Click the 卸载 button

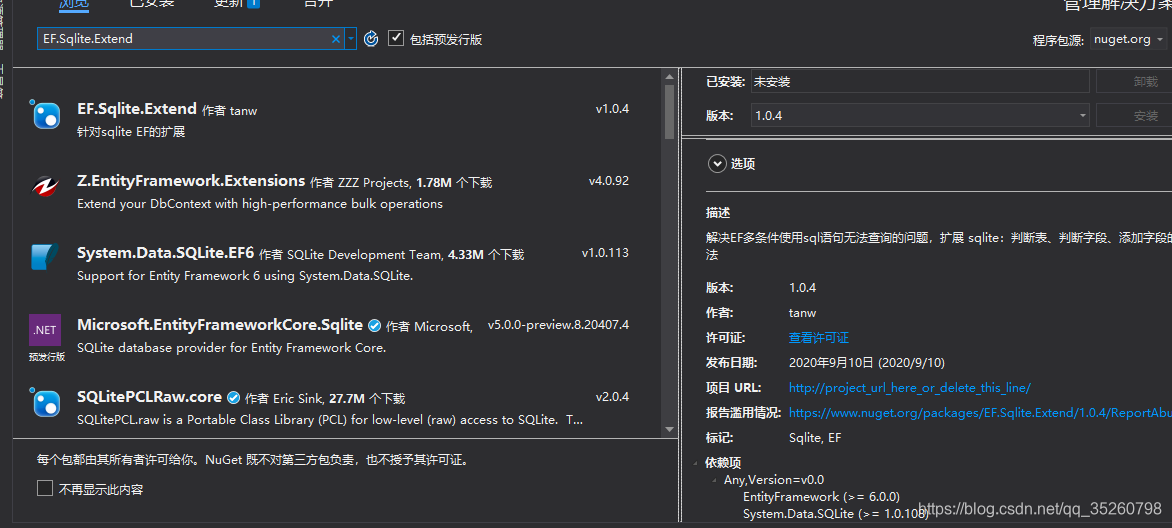1134,82
